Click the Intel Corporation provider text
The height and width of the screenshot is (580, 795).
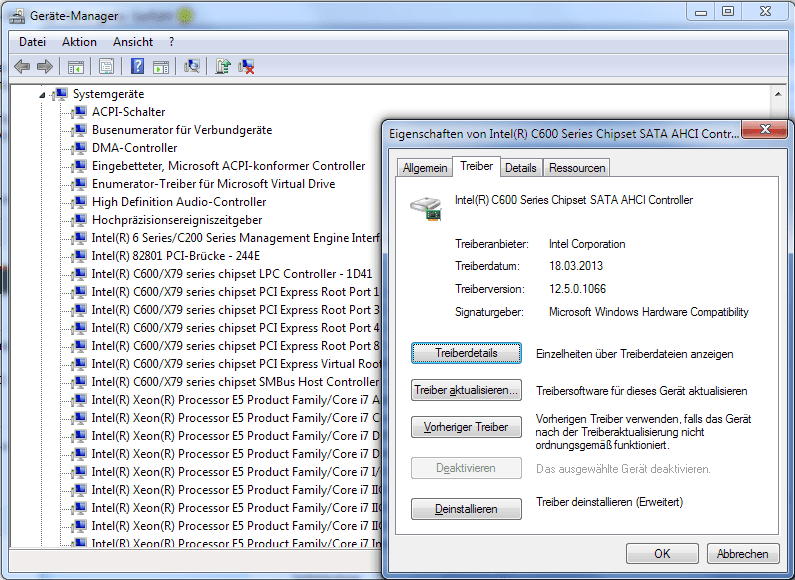[587, 244]
